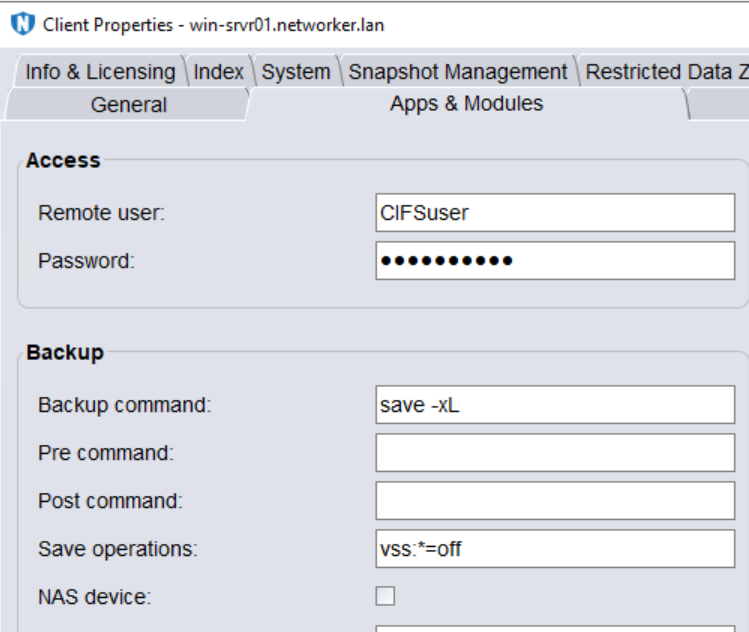Open the Restricted Data Zones tab
Screen dimensions: 749x632
[665, 72]
